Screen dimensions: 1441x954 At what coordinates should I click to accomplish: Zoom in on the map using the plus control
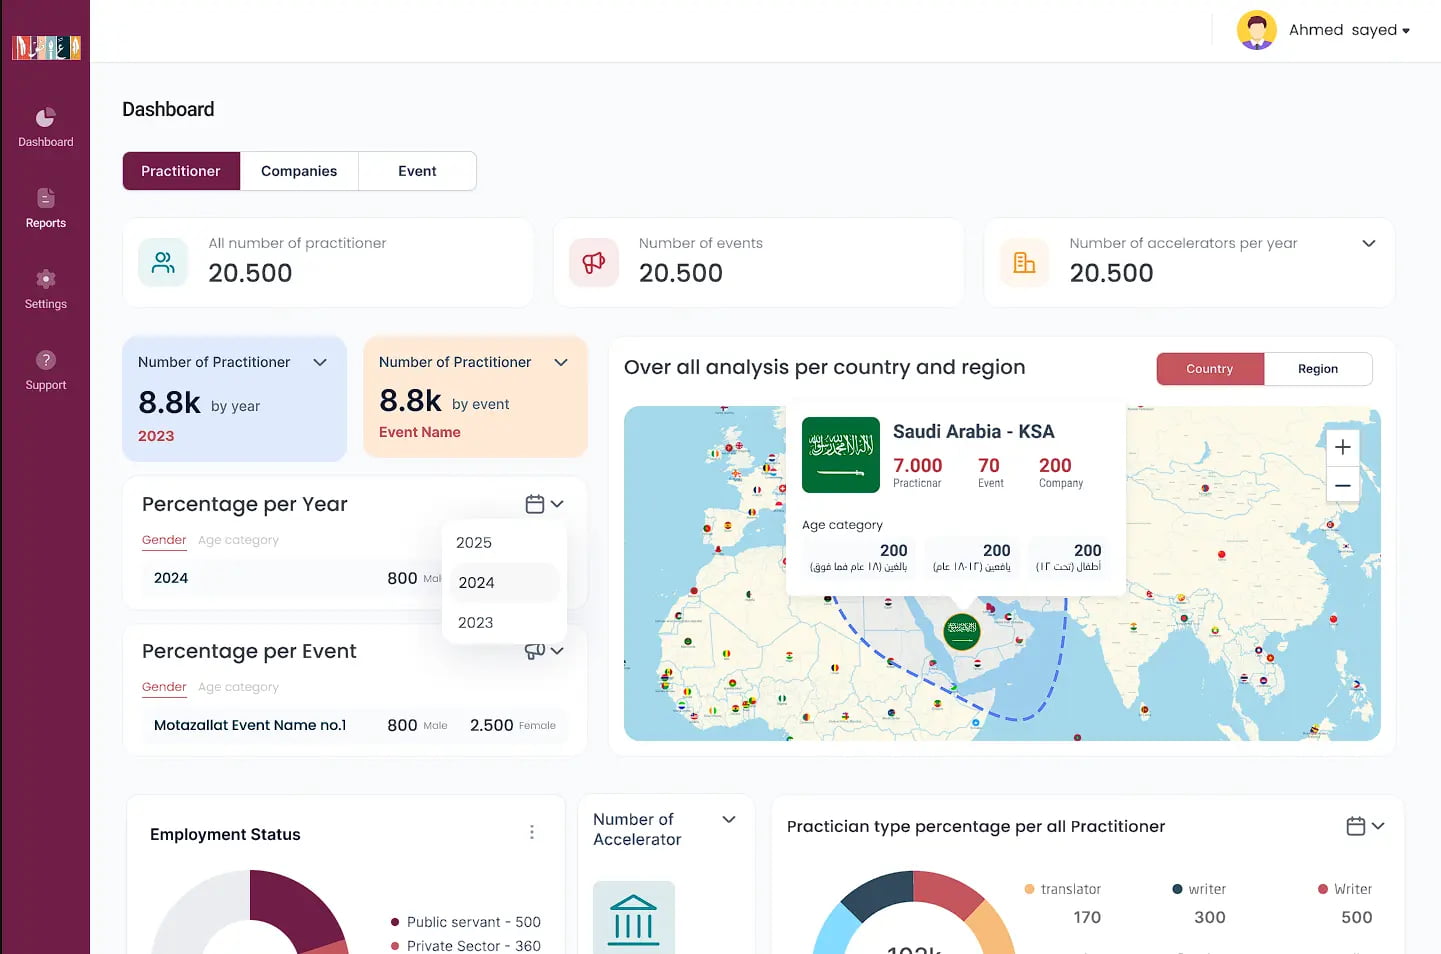pyautogui.click(x=1343, y=447)
